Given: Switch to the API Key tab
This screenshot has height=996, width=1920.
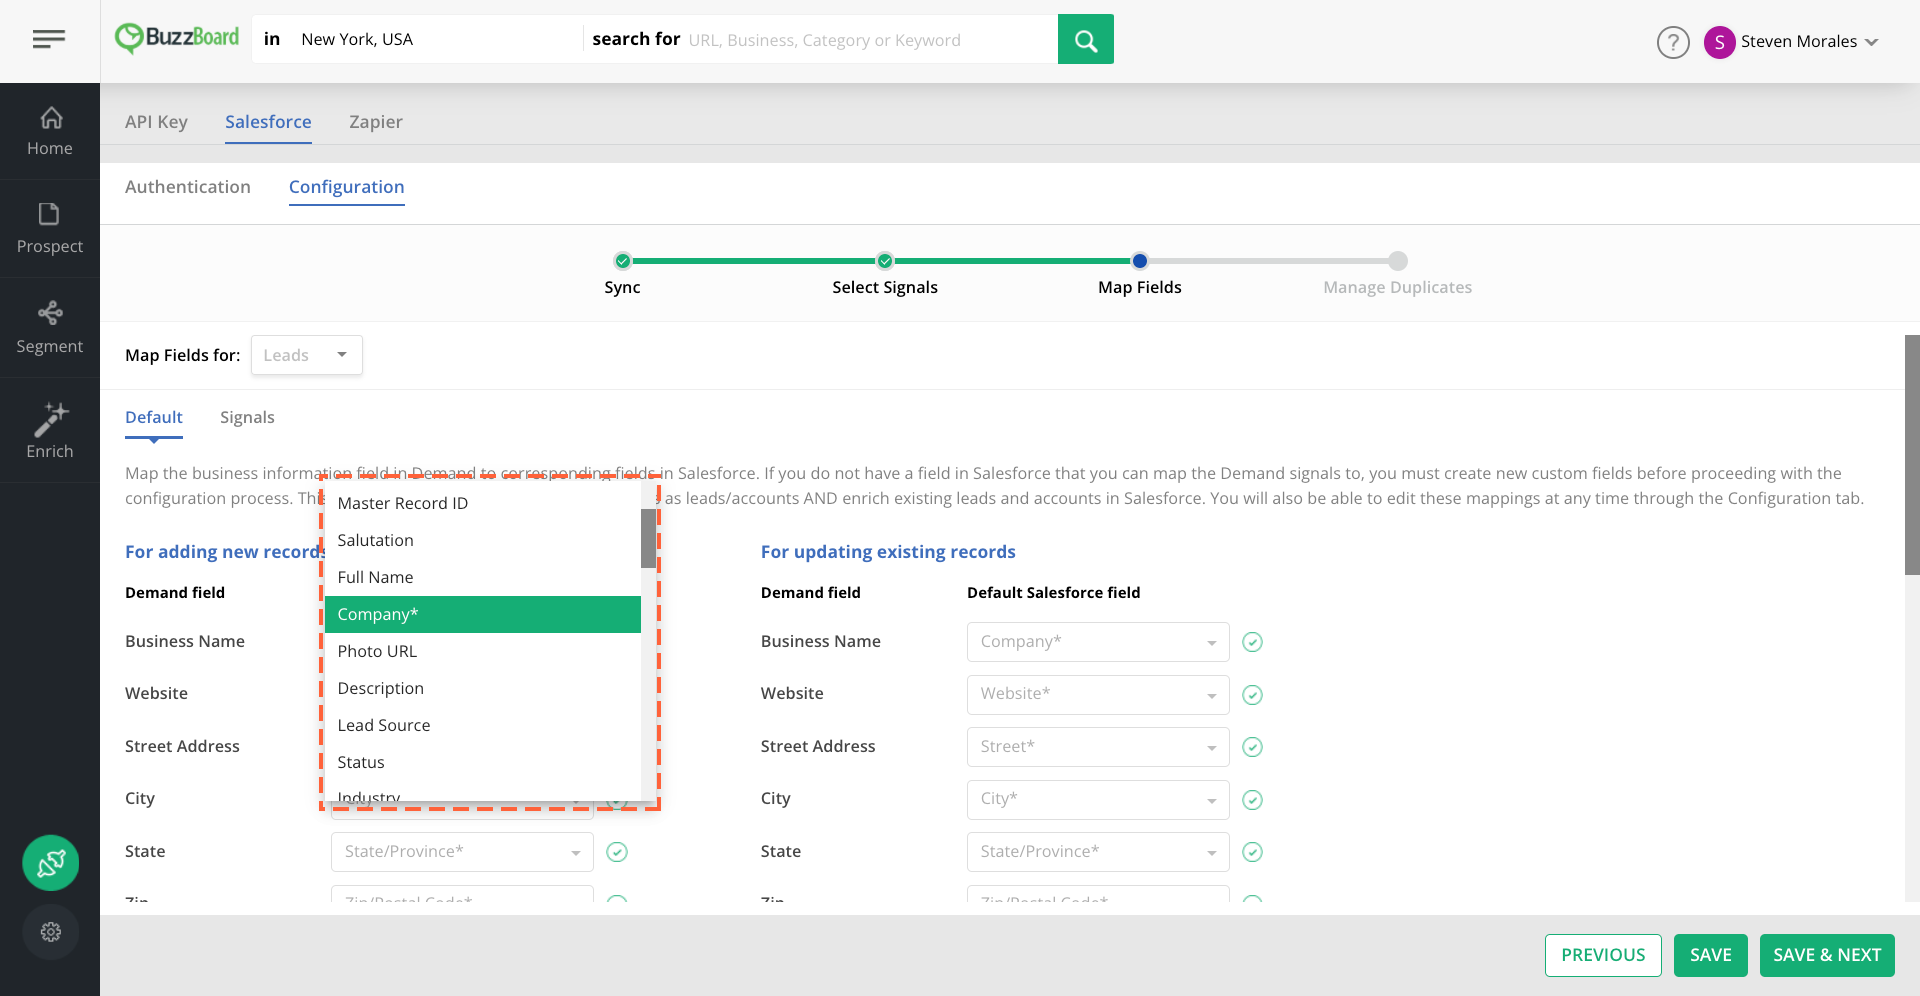Looking at the screenshot, I should click(x=156, y=122).
